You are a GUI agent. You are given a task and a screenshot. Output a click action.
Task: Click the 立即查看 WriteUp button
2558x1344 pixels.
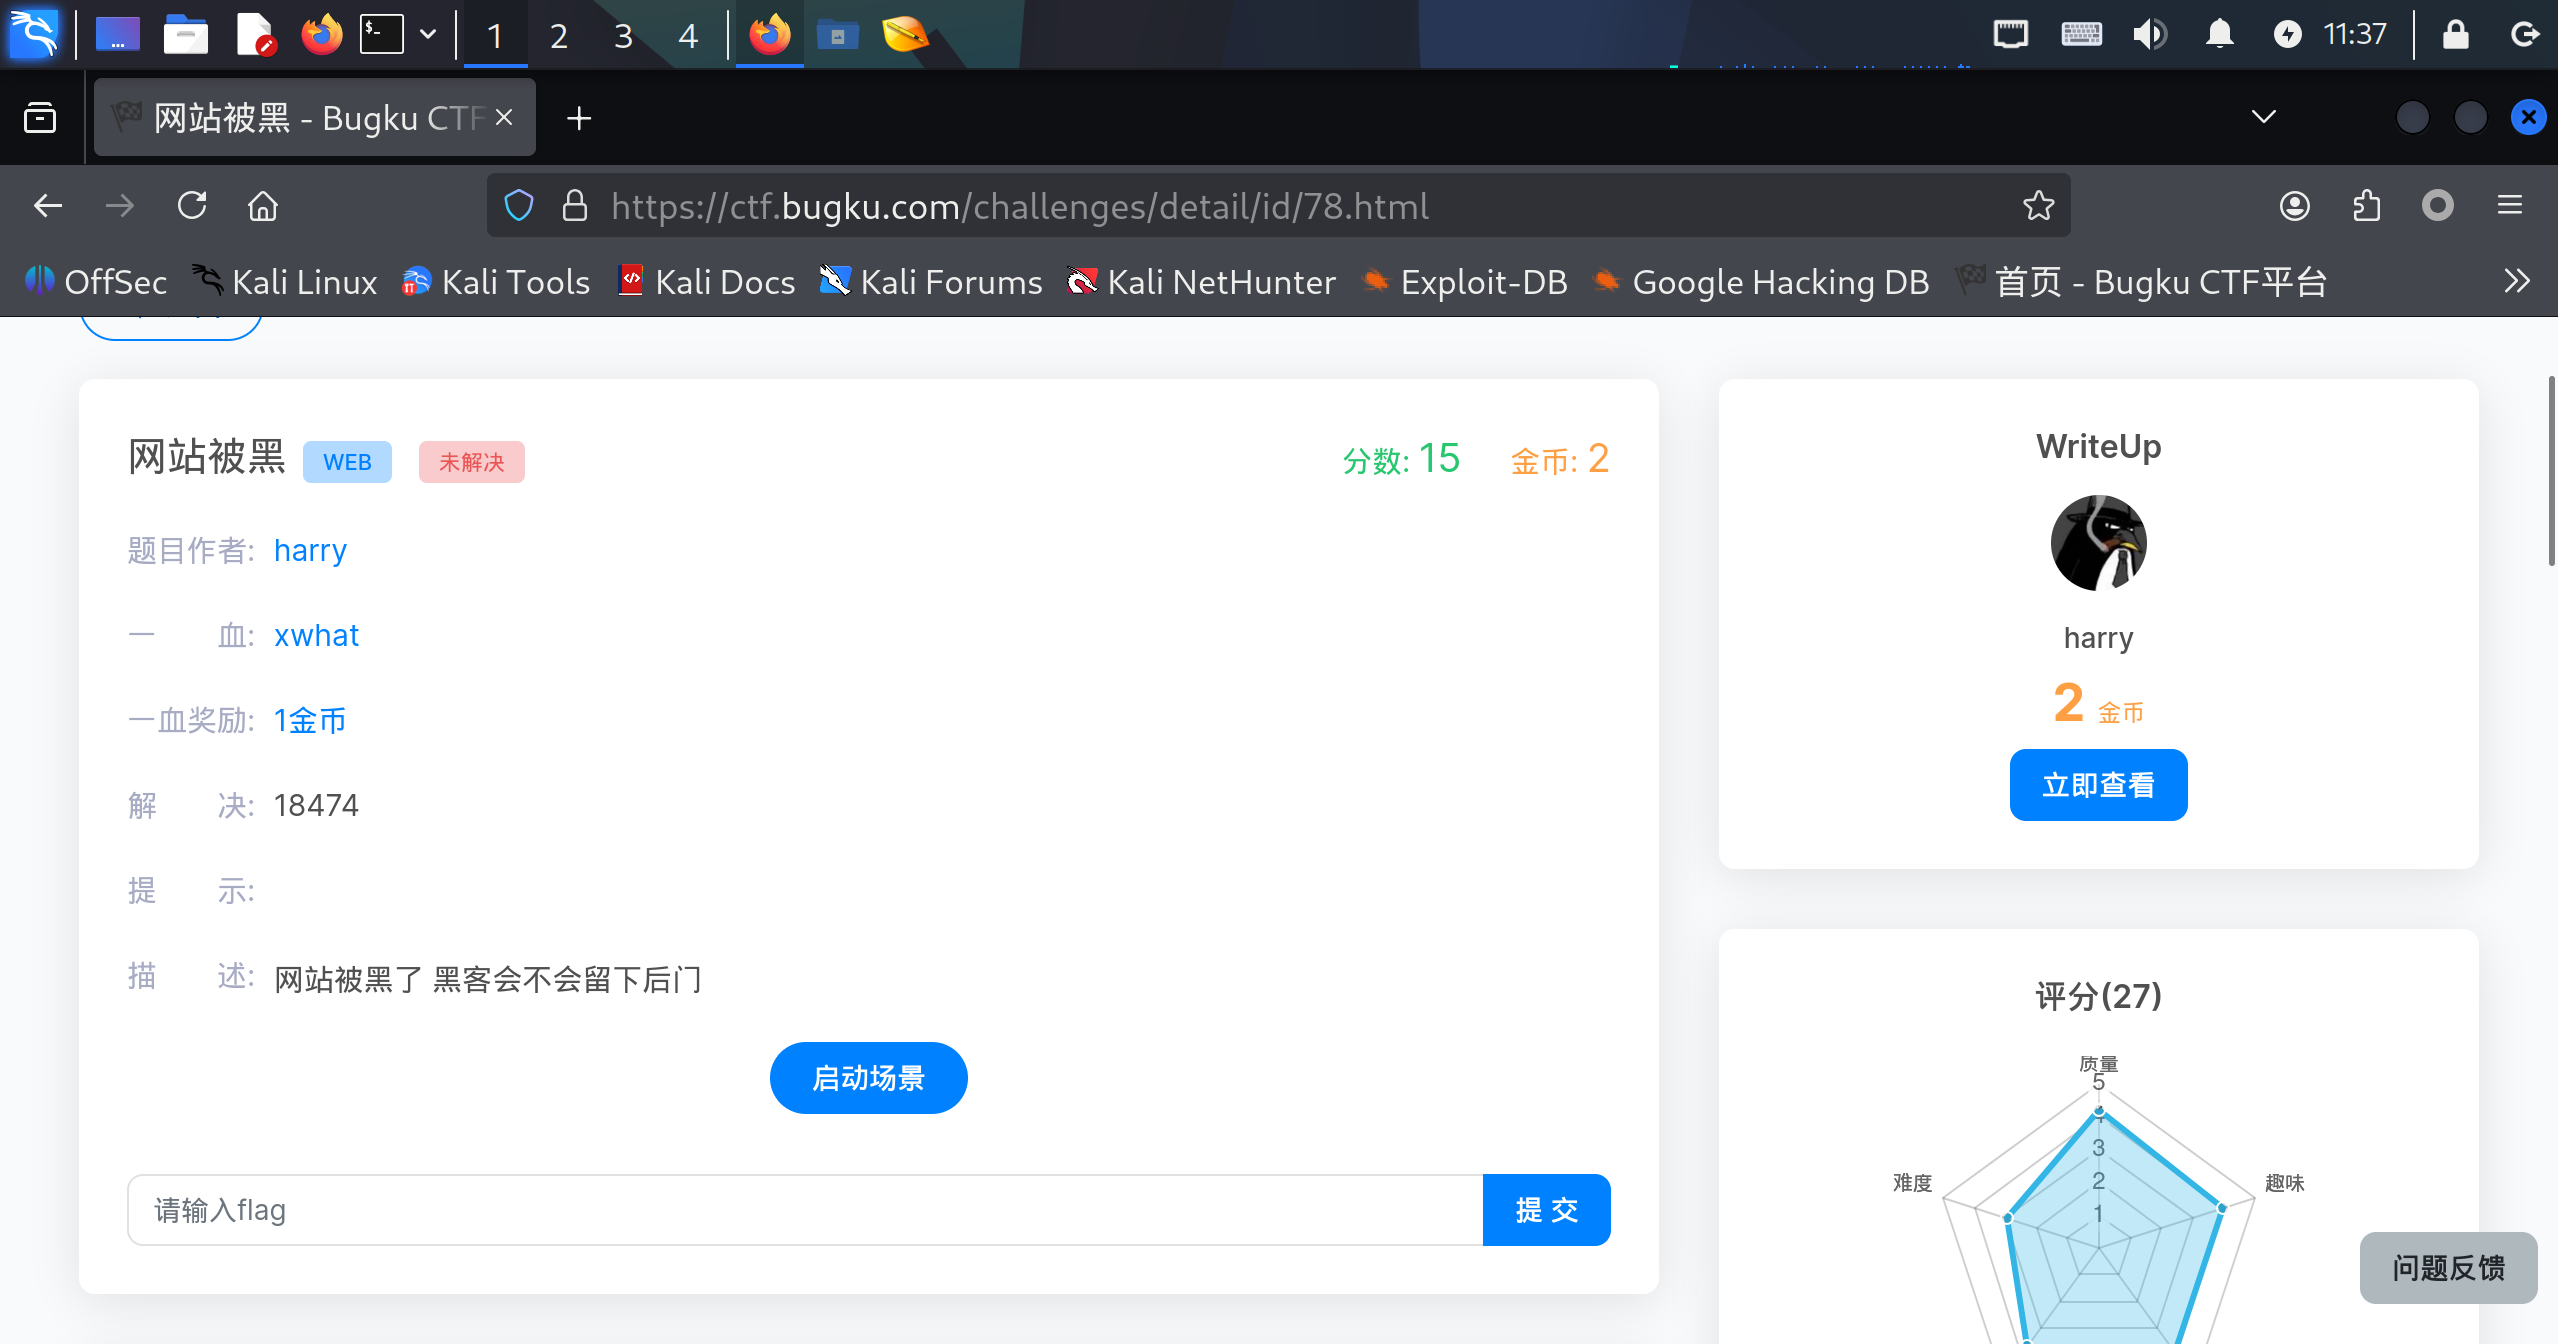pos(2098,785)
